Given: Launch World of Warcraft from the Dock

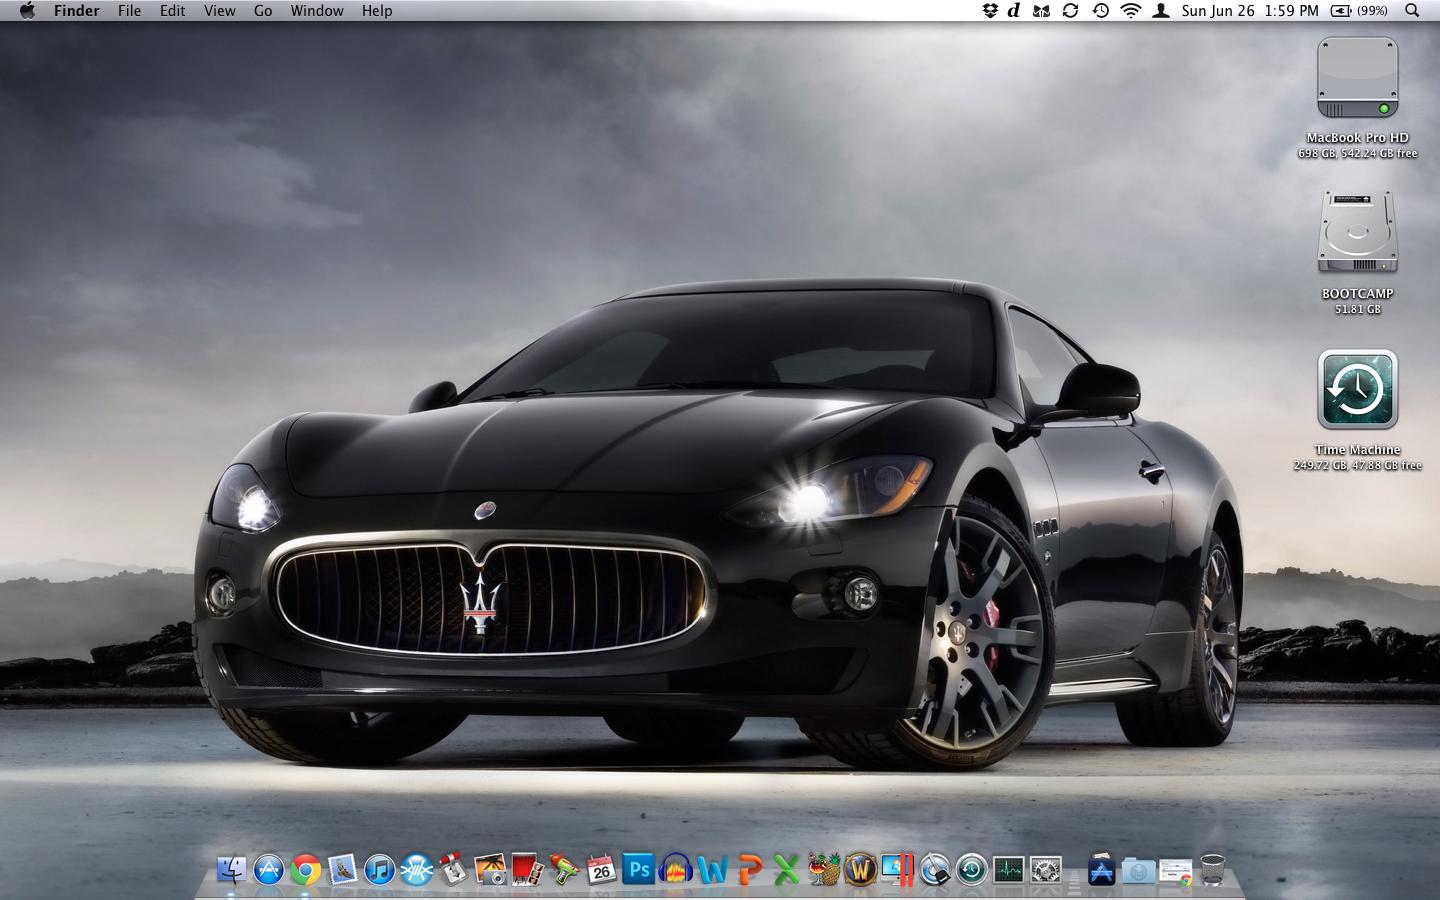Looking at the screenshot, I should coord(861,869).
